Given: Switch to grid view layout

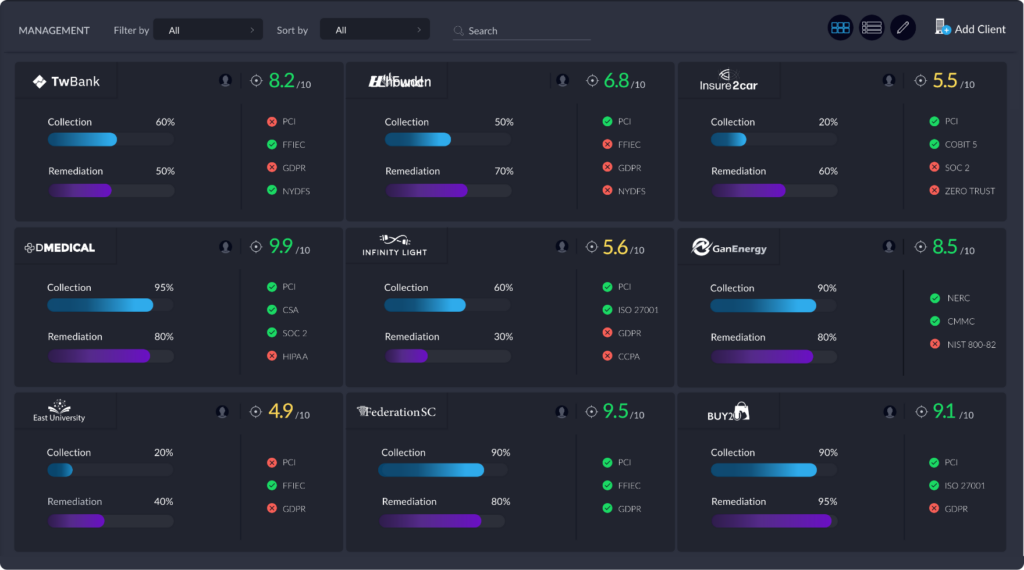Looking at the screenshot, I should 840,28.
